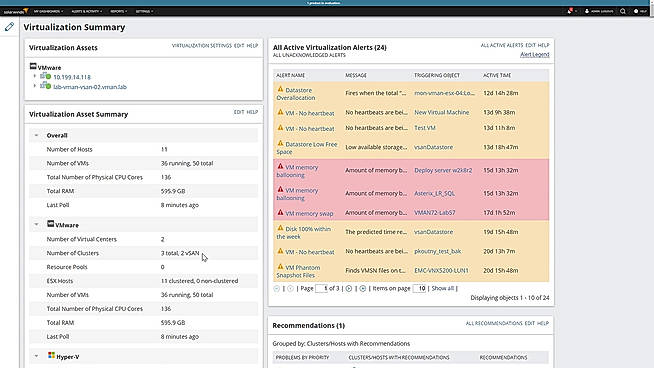
Task: Click Edit in Recommendations panel
Action: coord(530,323)
